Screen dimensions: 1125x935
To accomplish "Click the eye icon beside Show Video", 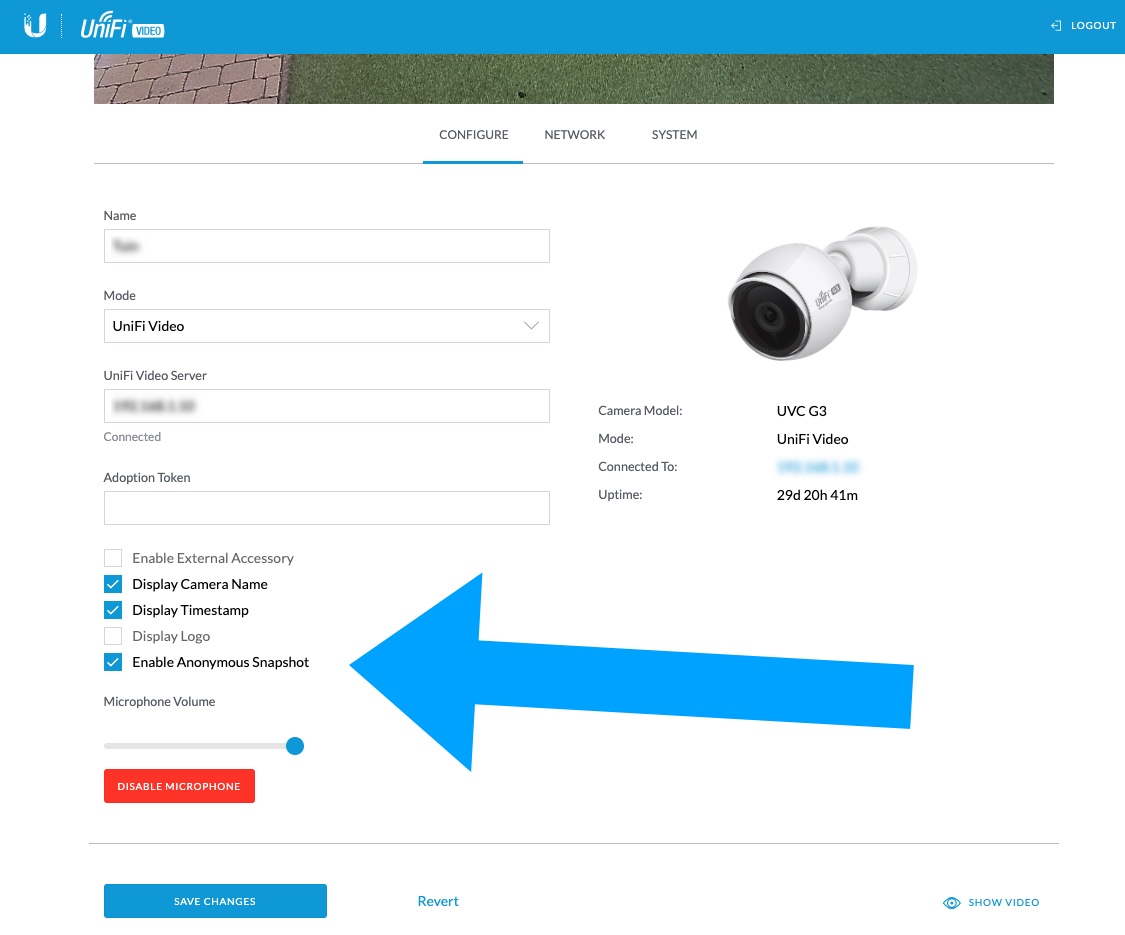I will point(951,903).
